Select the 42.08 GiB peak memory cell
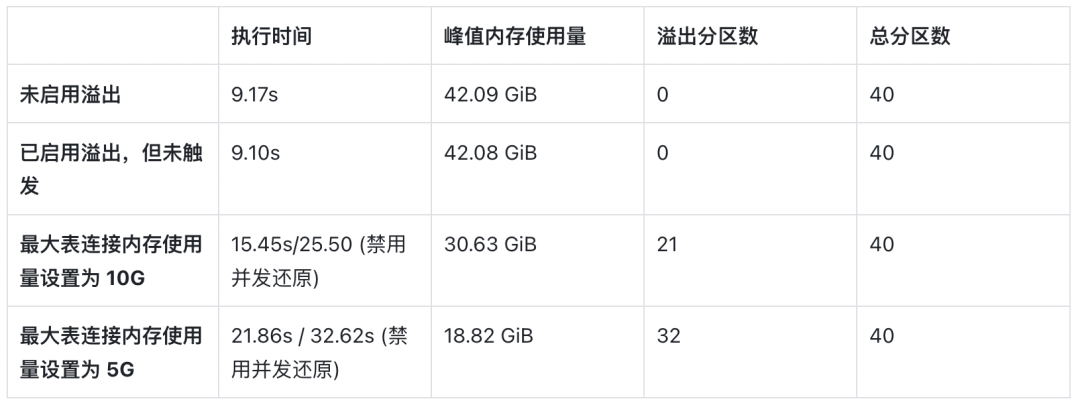The height and width of the screenshot is (403, 1080). tap(491, 154)
